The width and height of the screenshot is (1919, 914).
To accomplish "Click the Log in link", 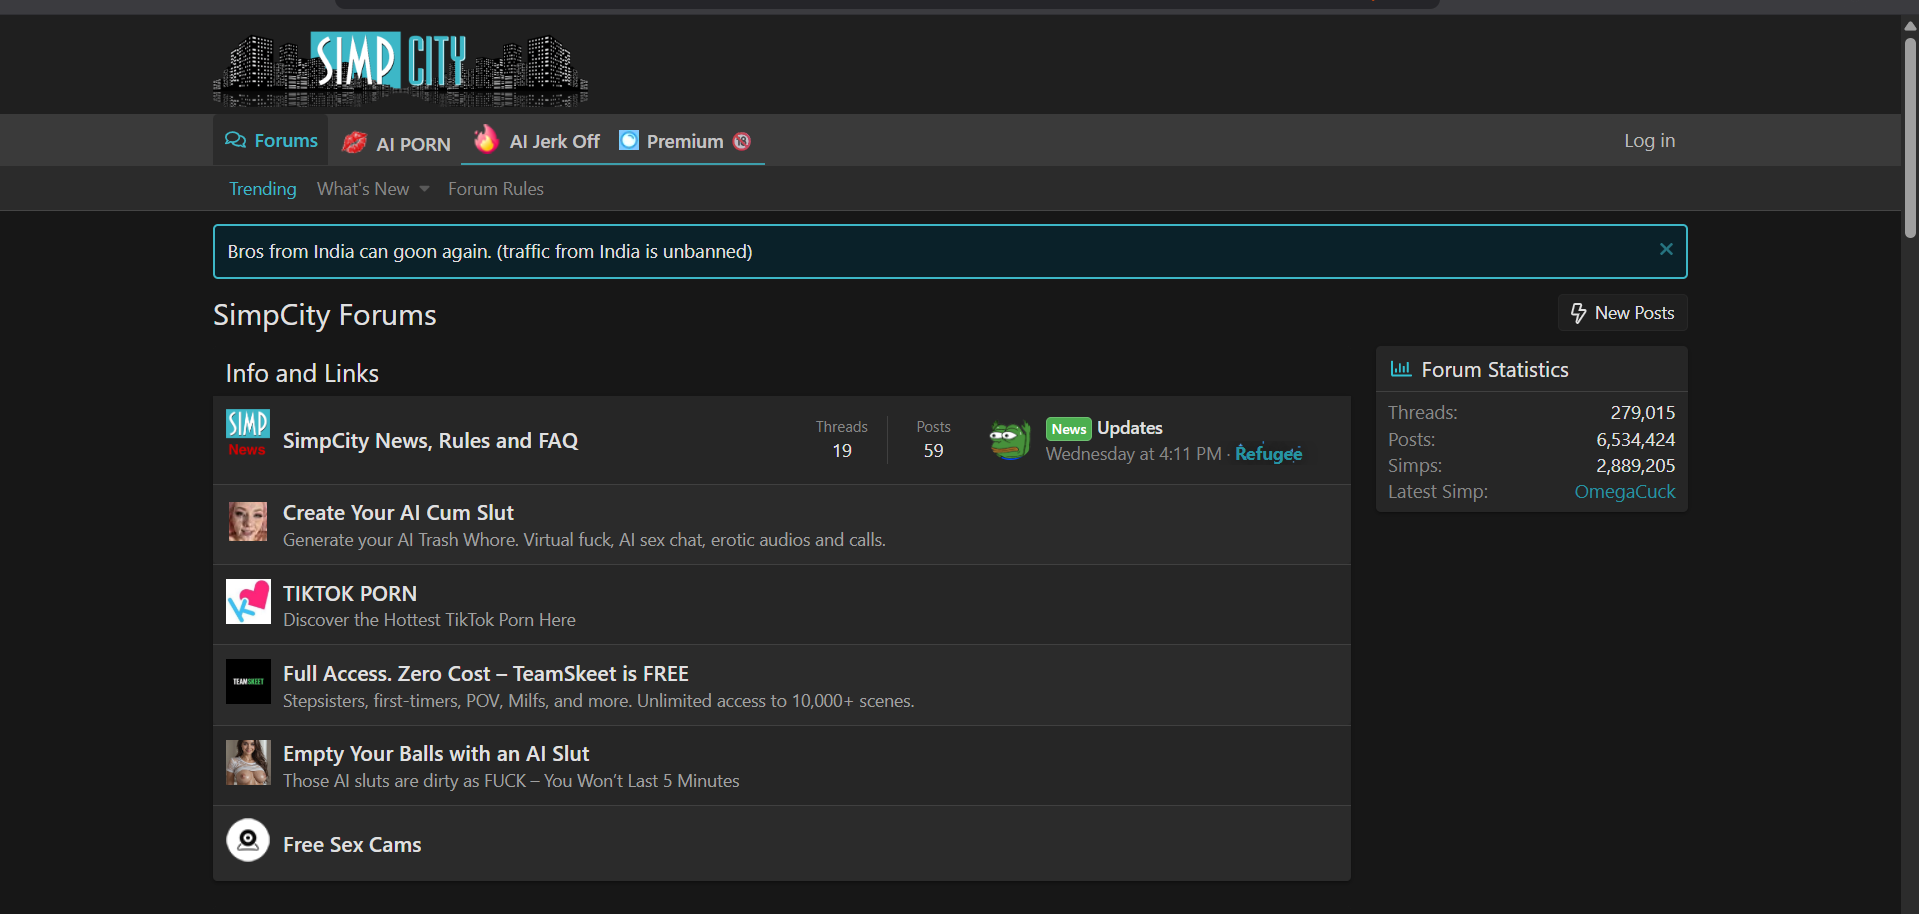I will click(x=1649, y=141).
